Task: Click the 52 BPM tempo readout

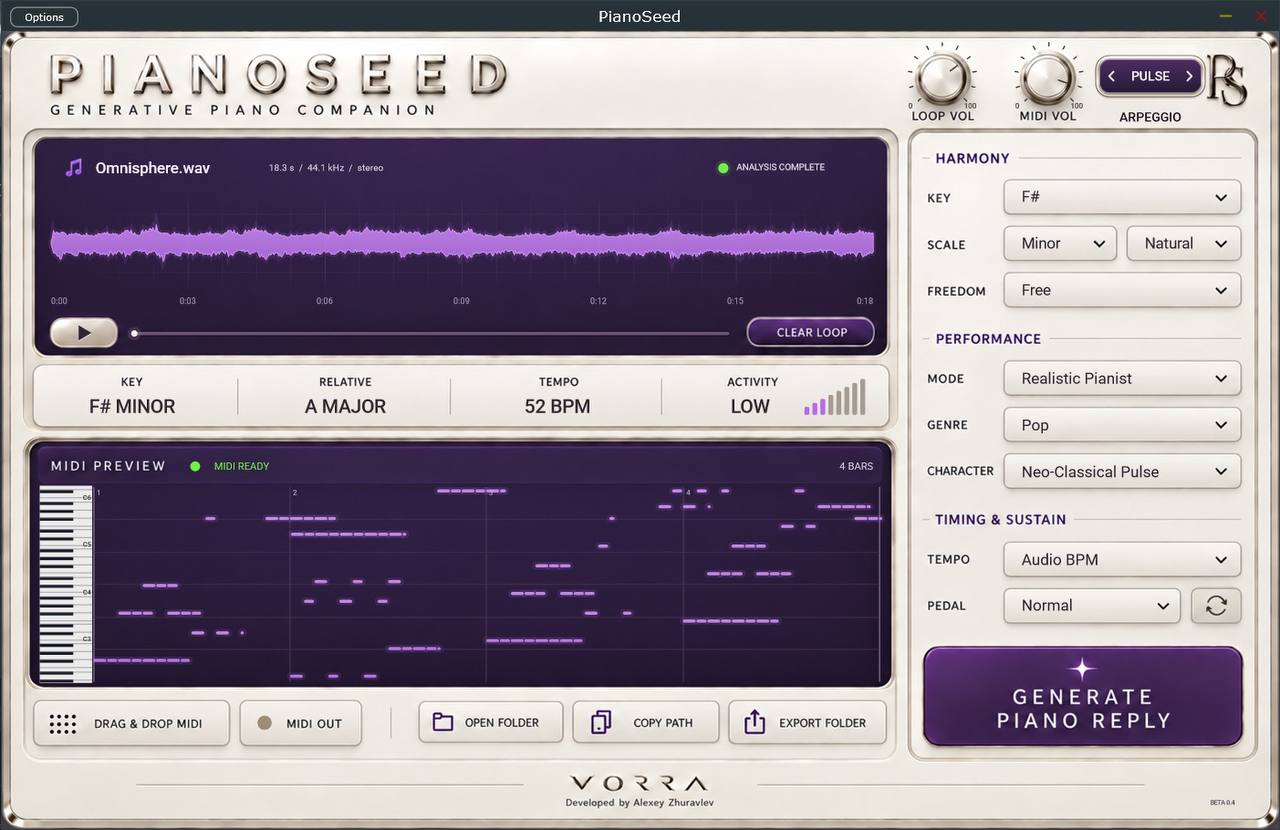Action: point(557,407)
